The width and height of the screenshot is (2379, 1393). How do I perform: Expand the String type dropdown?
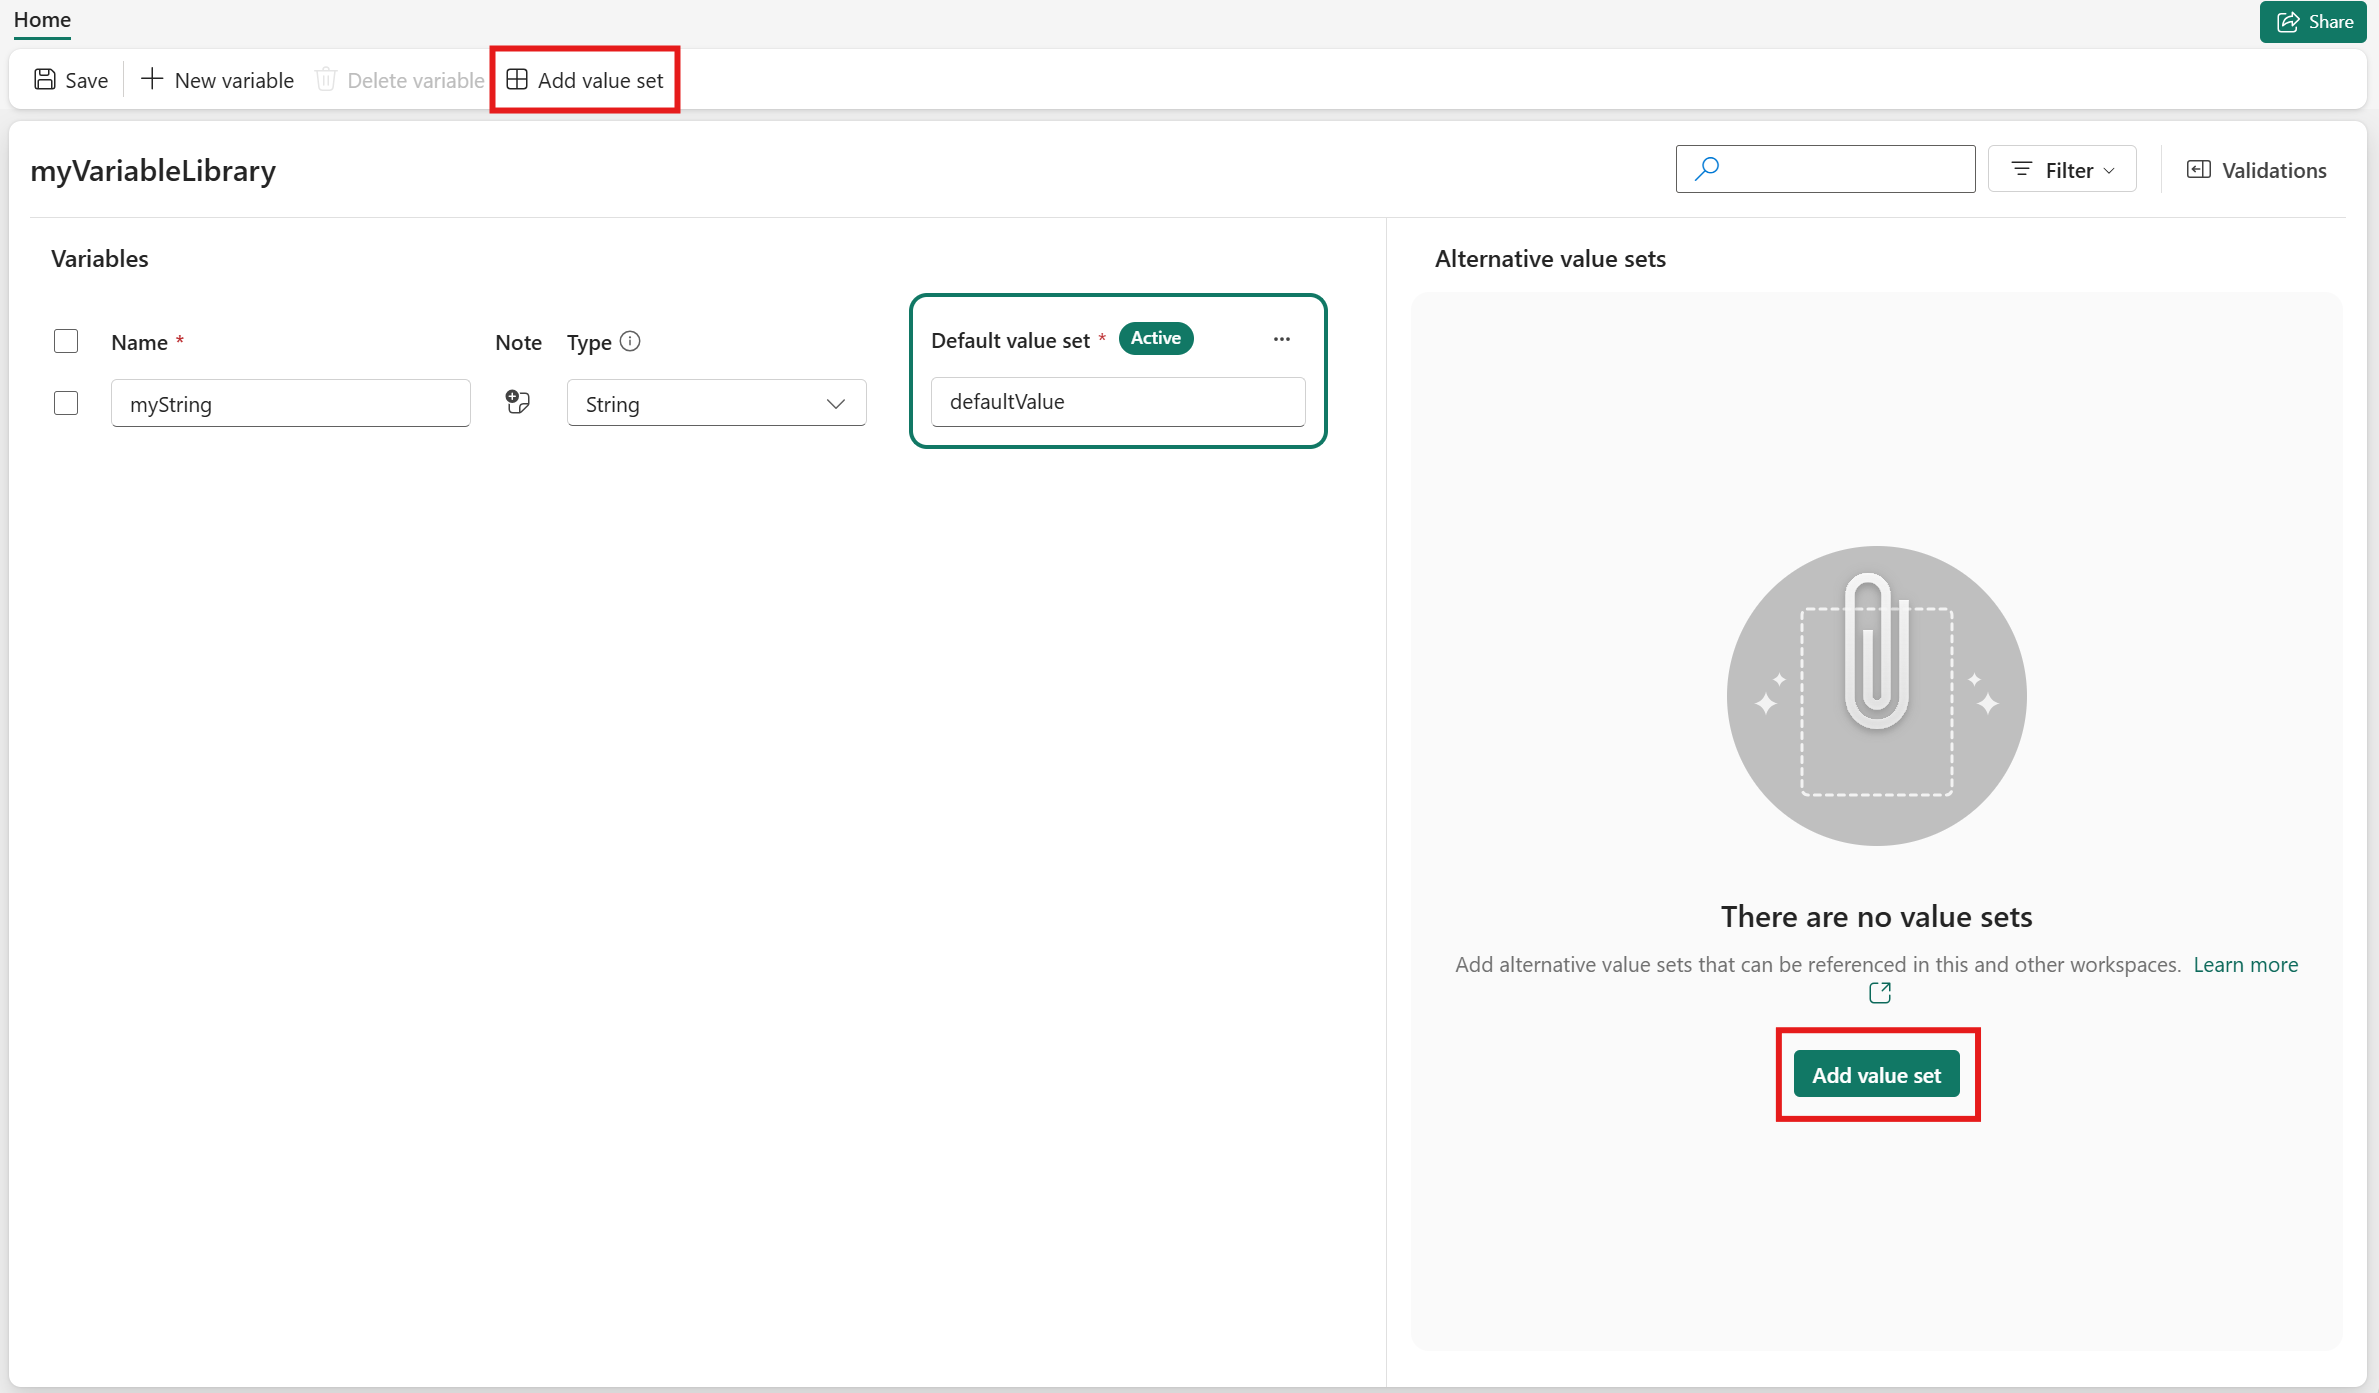click(x=716, y=403)
